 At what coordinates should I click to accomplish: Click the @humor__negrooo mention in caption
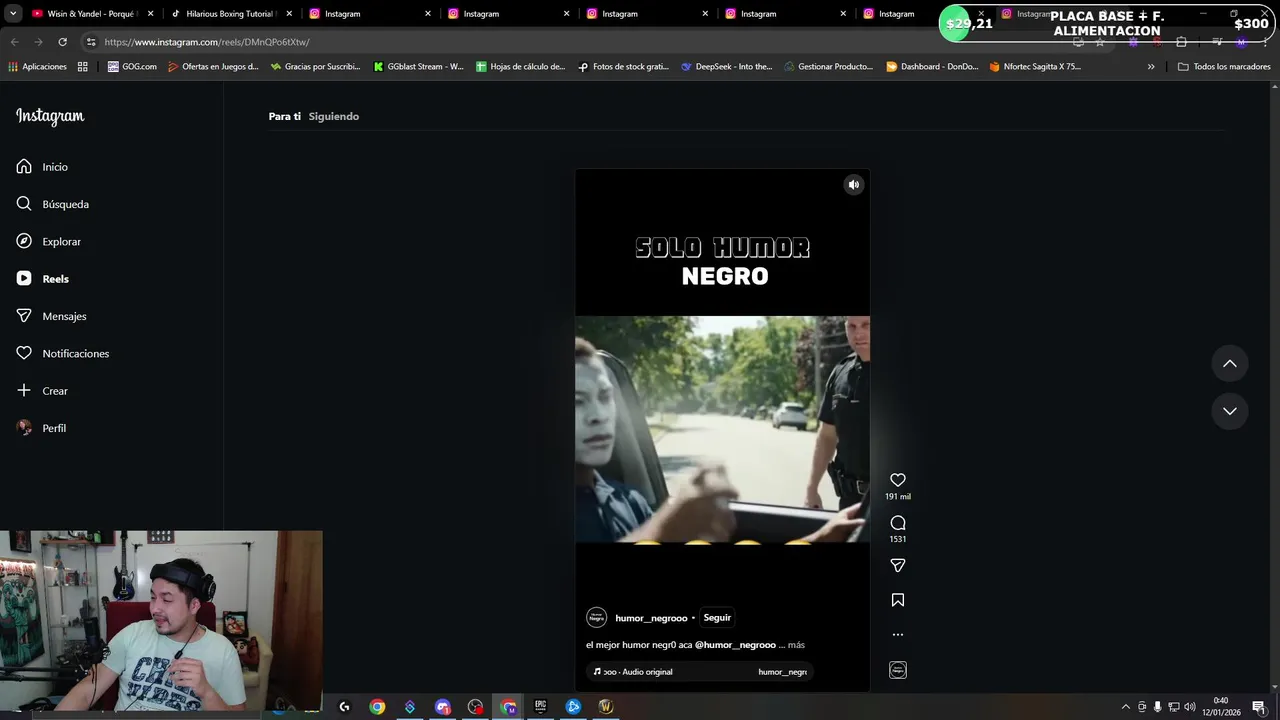tap(735, 645)
